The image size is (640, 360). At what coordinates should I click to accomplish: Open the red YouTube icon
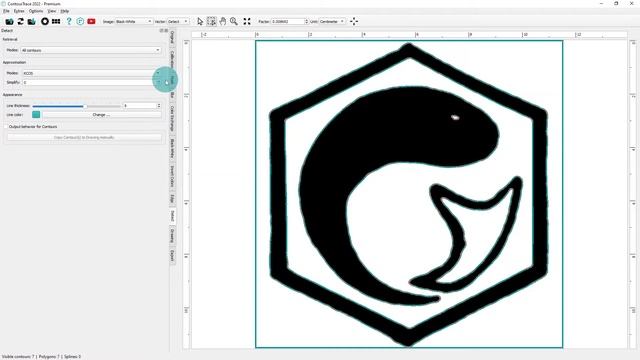[x=91, y=21]
